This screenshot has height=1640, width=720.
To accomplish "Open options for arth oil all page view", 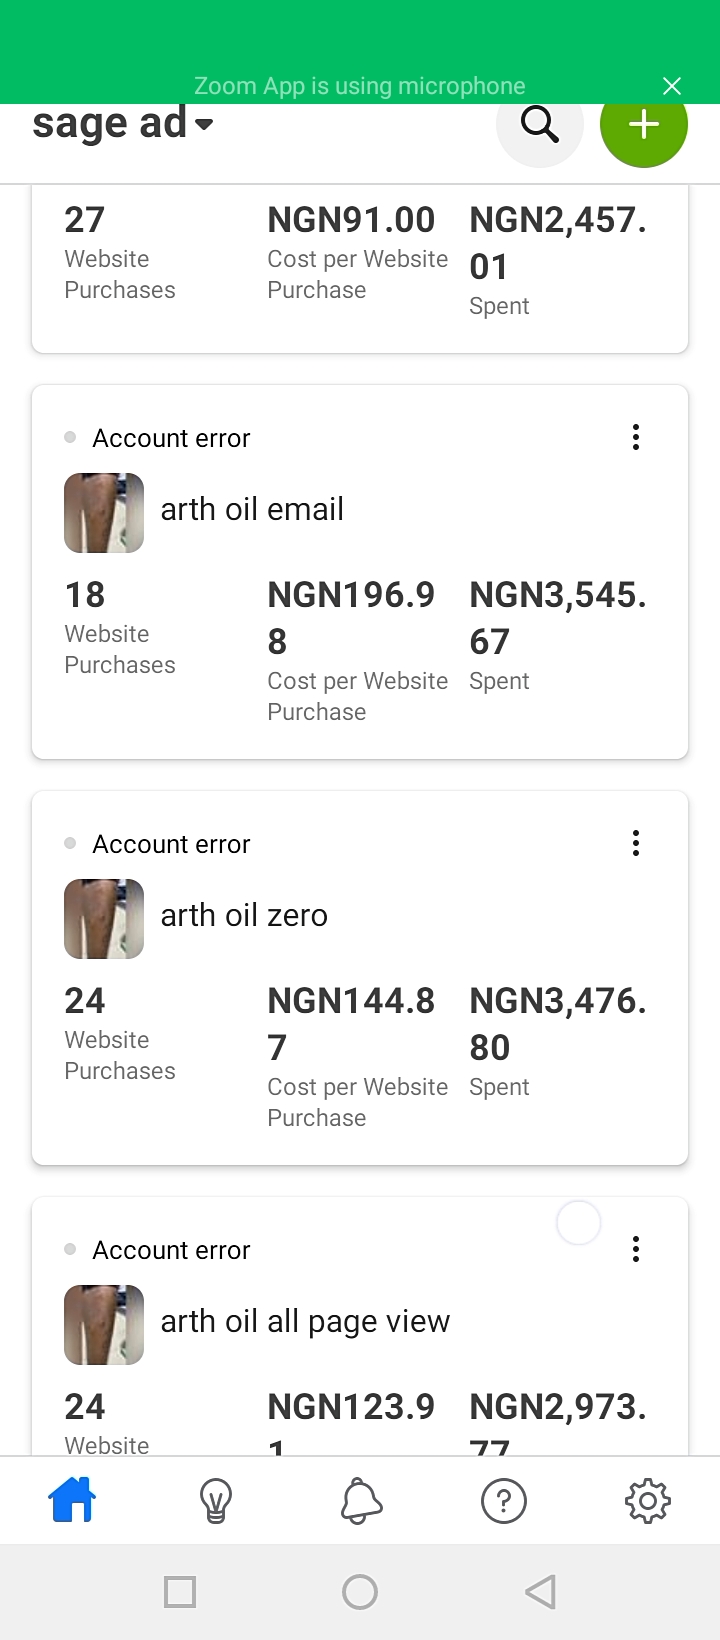I will (636, 1249).
